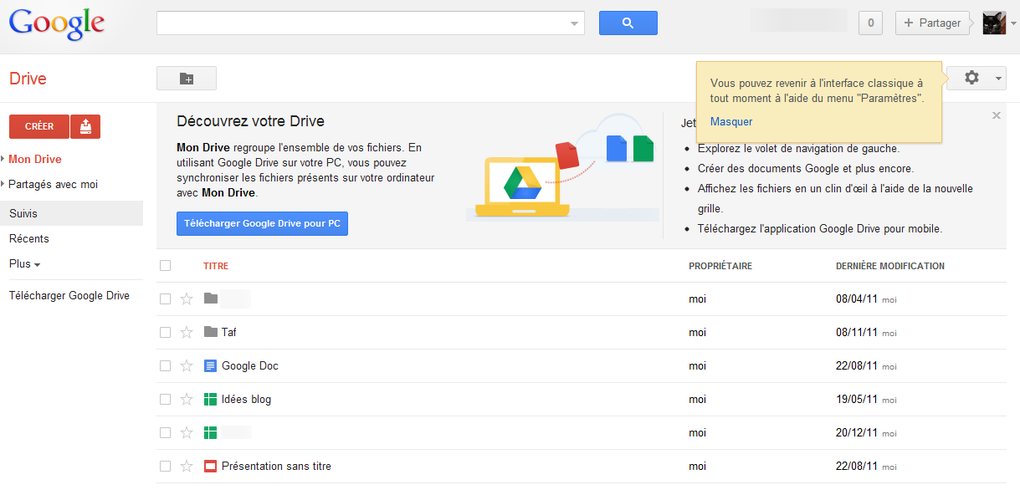The height and width of the screenshot is (495, 1020).
Task: Click the date 20/12/11
Action: pyautogui.click(x=857, y=433)
